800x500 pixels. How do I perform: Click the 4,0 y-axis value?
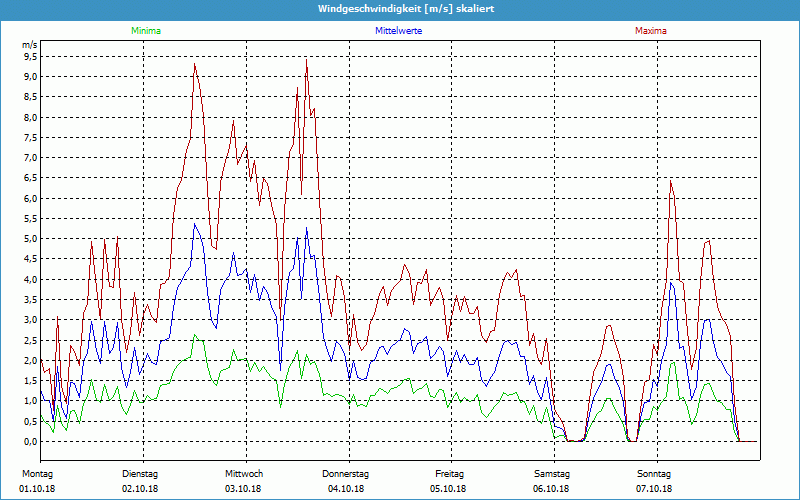(31, 280)
